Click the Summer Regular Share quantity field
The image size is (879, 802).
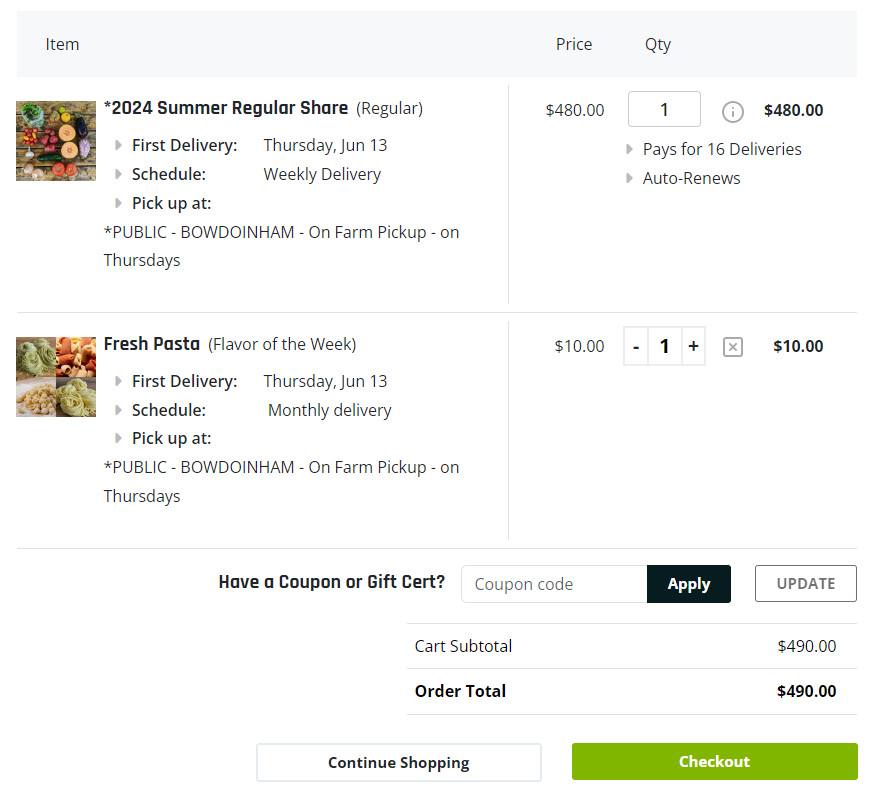pos(664,110)
